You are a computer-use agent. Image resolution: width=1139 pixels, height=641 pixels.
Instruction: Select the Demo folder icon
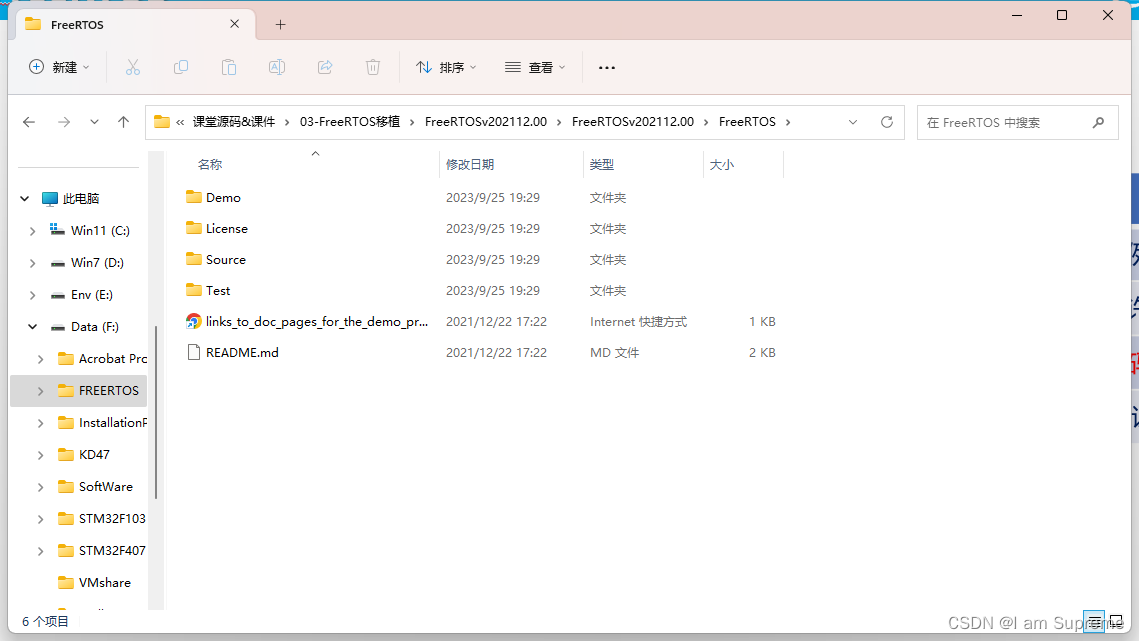(193, 197)
